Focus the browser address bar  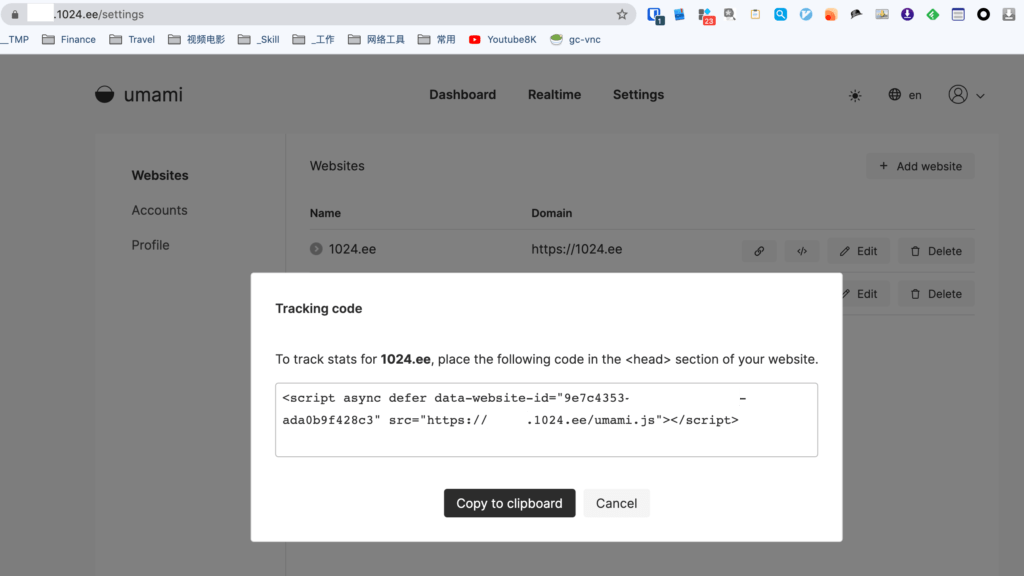(x=318, y=14)
